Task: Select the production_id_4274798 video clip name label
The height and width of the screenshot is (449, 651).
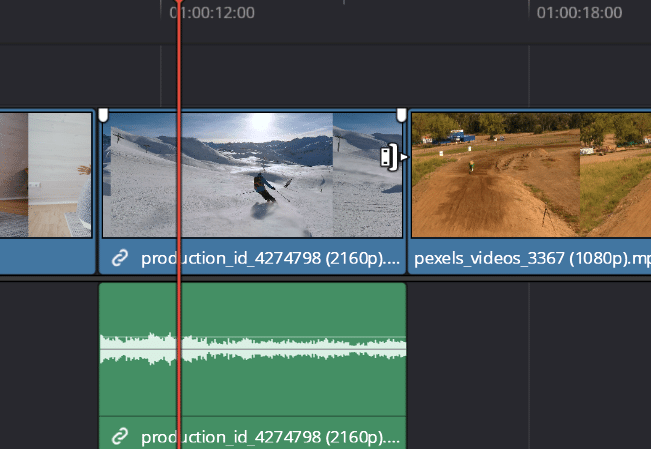Action: tap(270, 258)
